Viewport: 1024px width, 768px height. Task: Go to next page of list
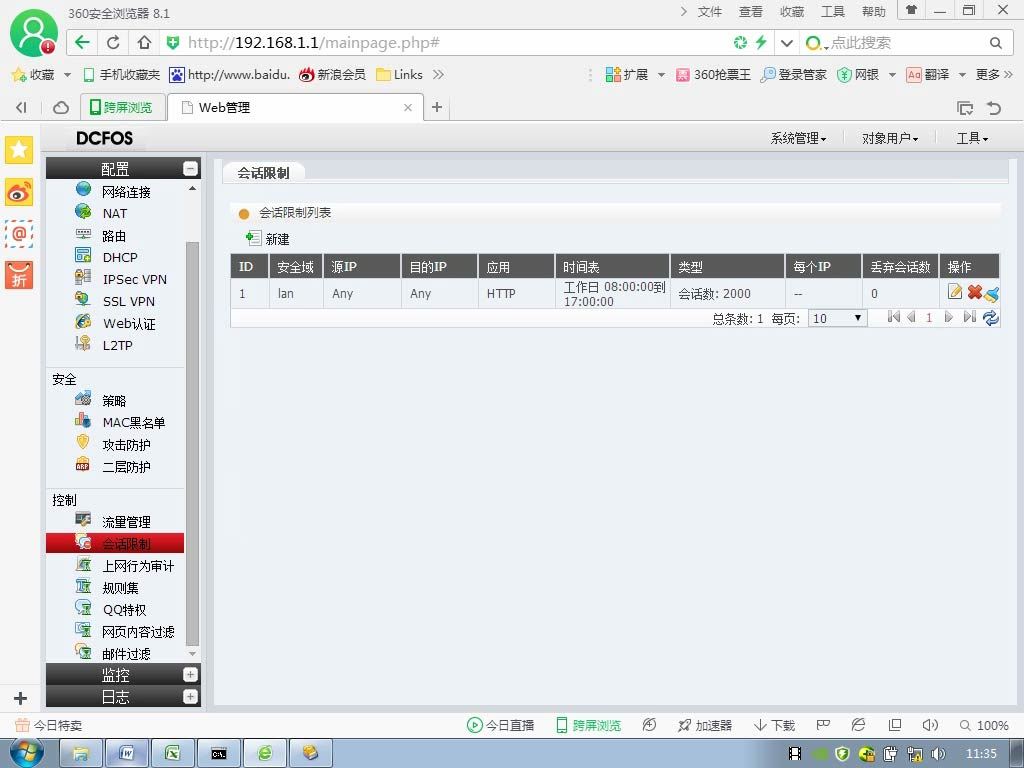[x=948, y=317]
